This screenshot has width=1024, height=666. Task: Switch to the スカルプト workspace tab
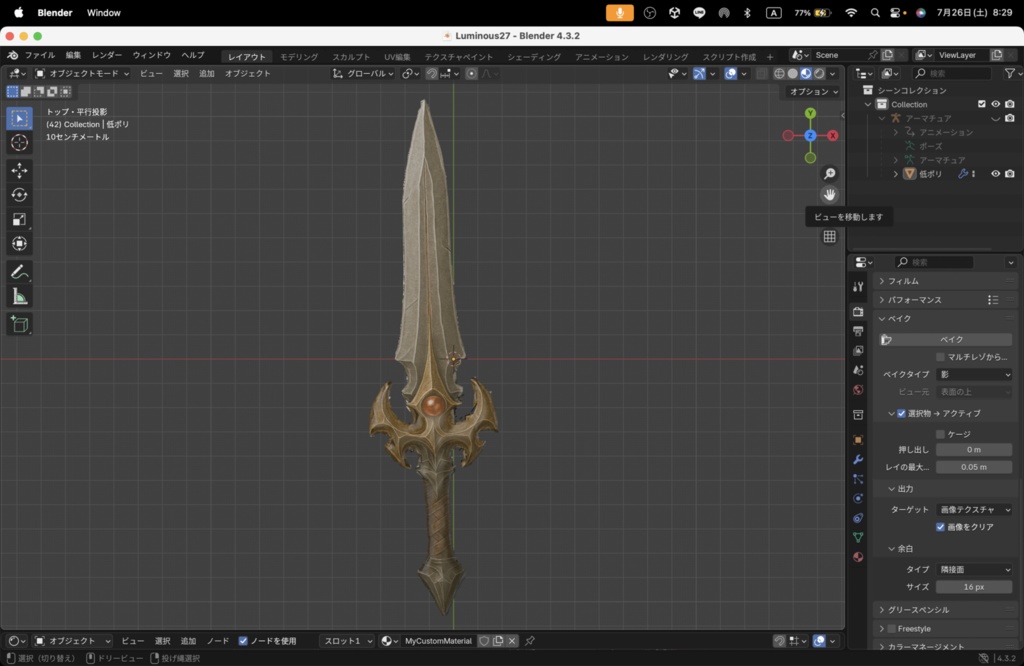coord(351,57)
